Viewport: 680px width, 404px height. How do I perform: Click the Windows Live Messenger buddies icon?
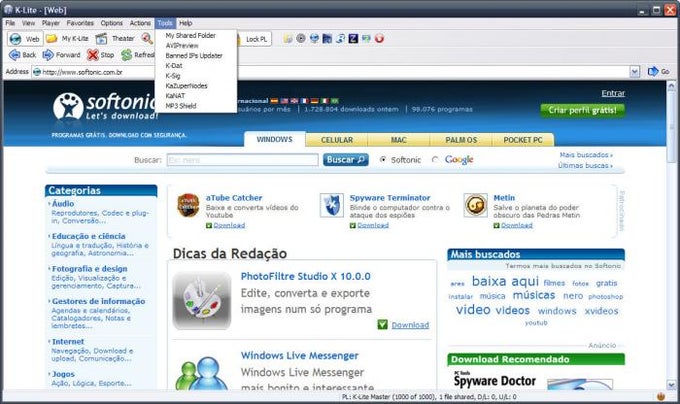pyautogui.click(x=202, y=374)
